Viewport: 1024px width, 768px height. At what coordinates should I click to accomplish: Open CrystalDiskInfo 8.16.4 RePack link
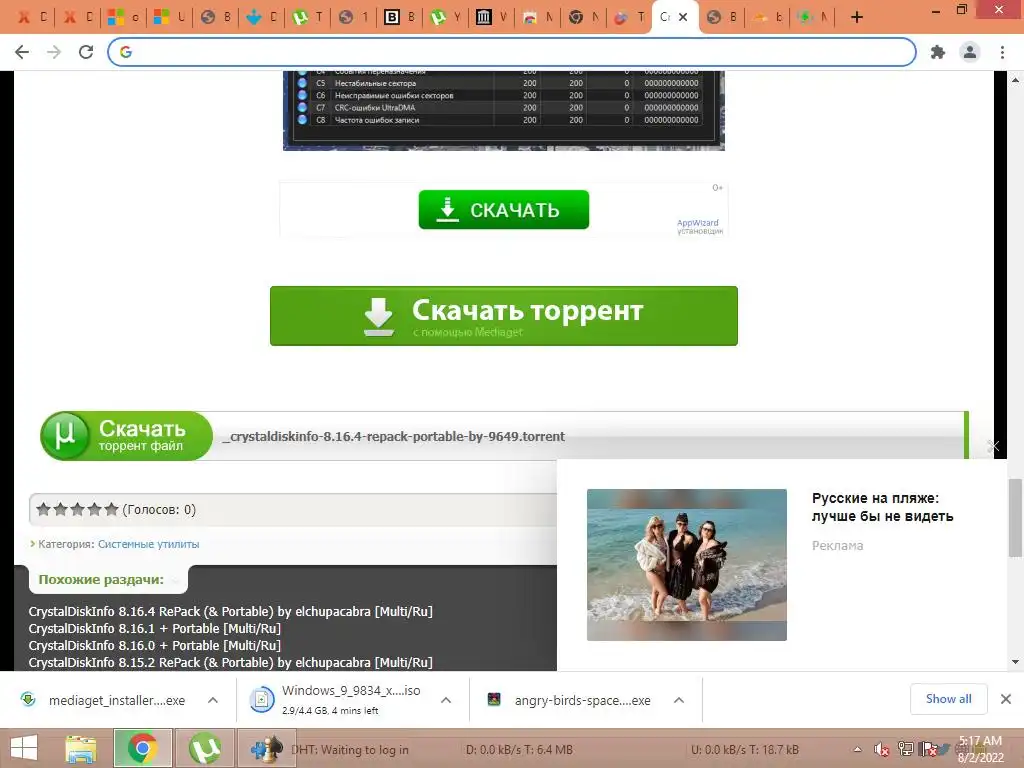click(231, 612)
